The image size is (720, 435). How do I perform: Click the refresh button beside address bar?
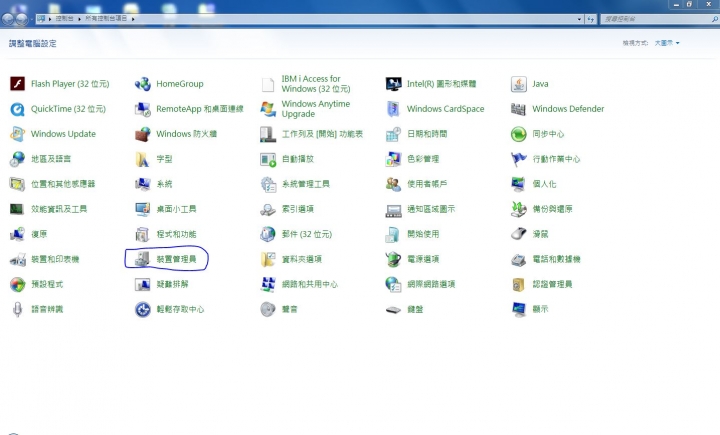(x=591, y=19)
